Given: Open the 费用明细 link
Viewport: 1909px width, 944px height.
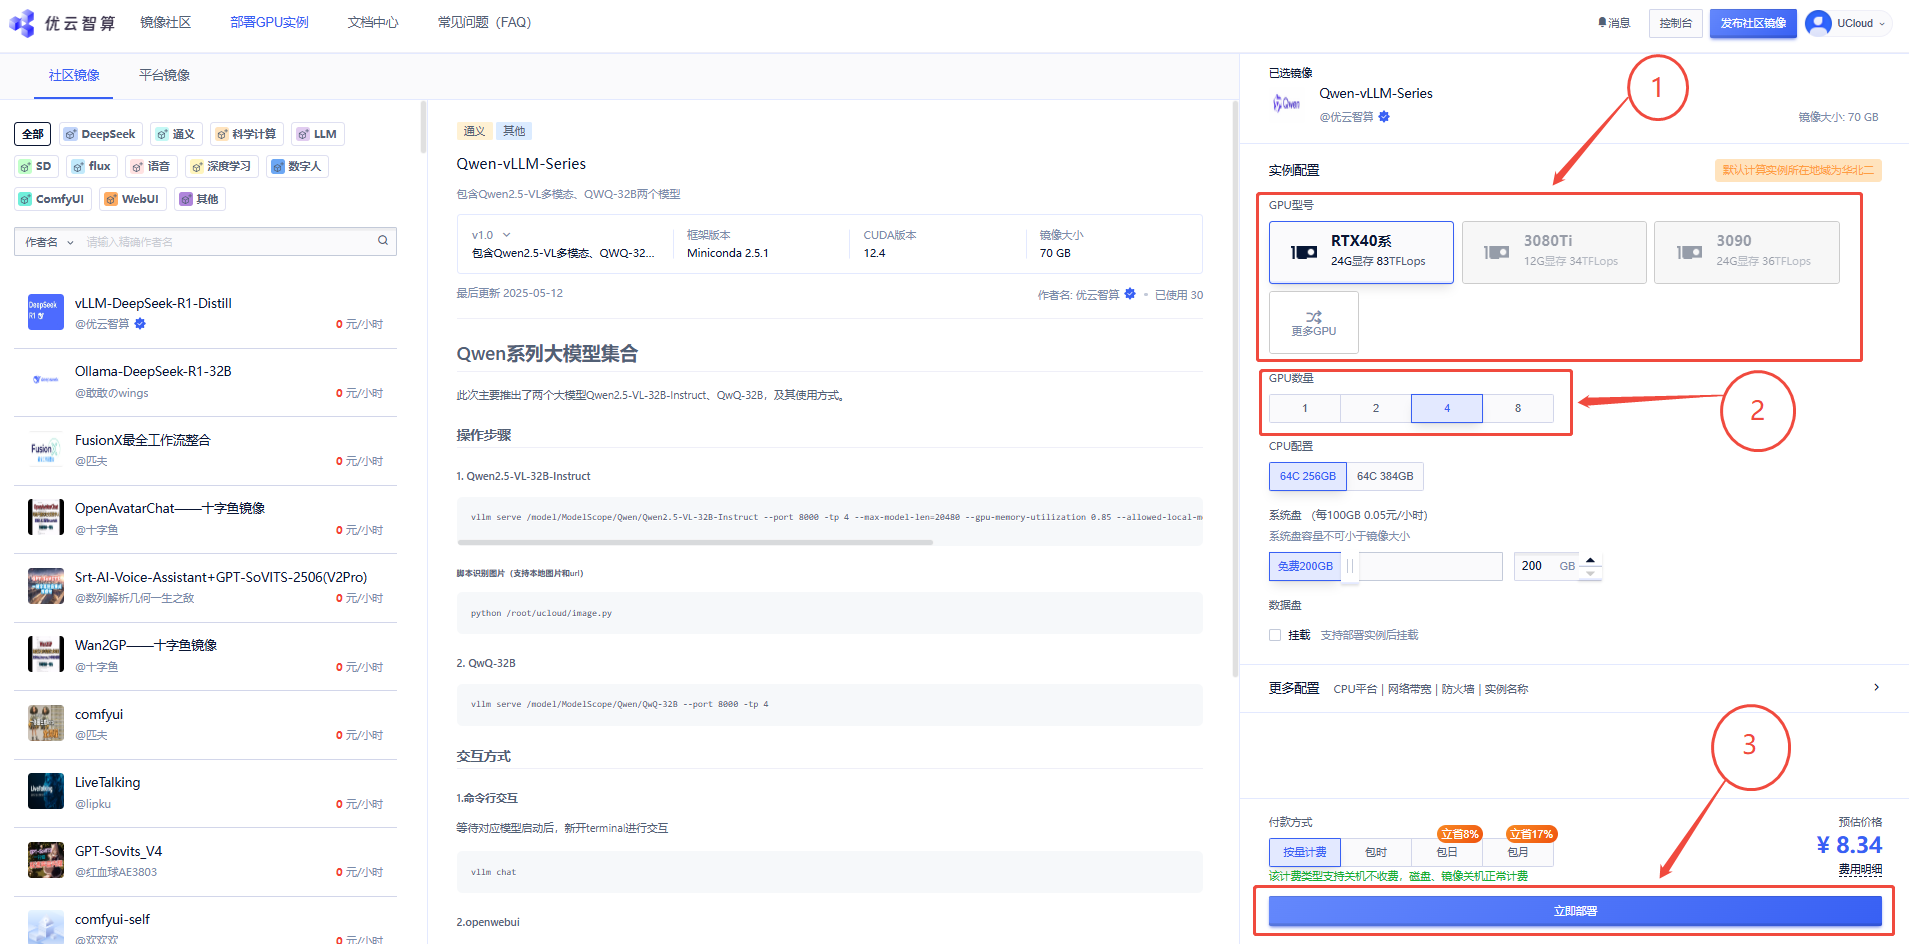Looking at the screenshot, I should tap(1860, 870).
